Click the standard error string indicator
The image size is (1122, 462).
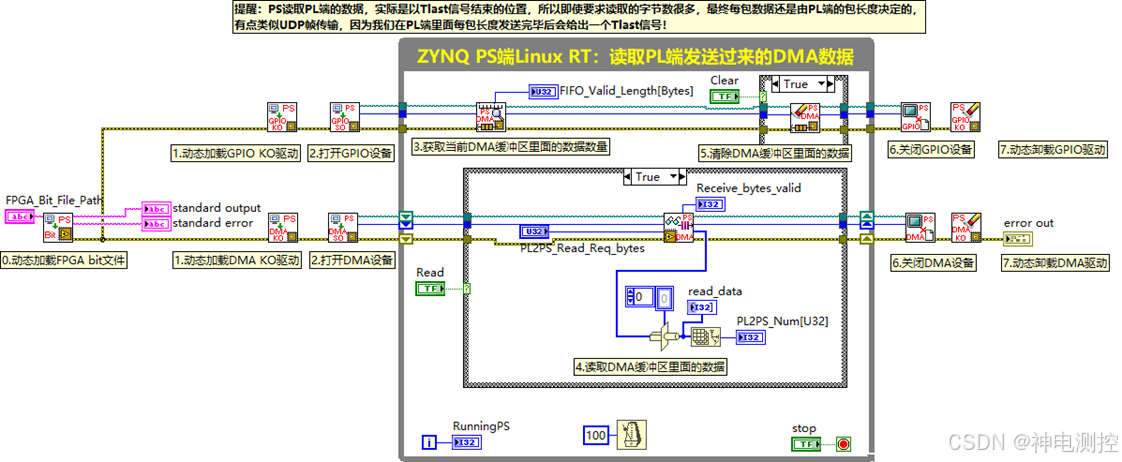tap(156, 225)
